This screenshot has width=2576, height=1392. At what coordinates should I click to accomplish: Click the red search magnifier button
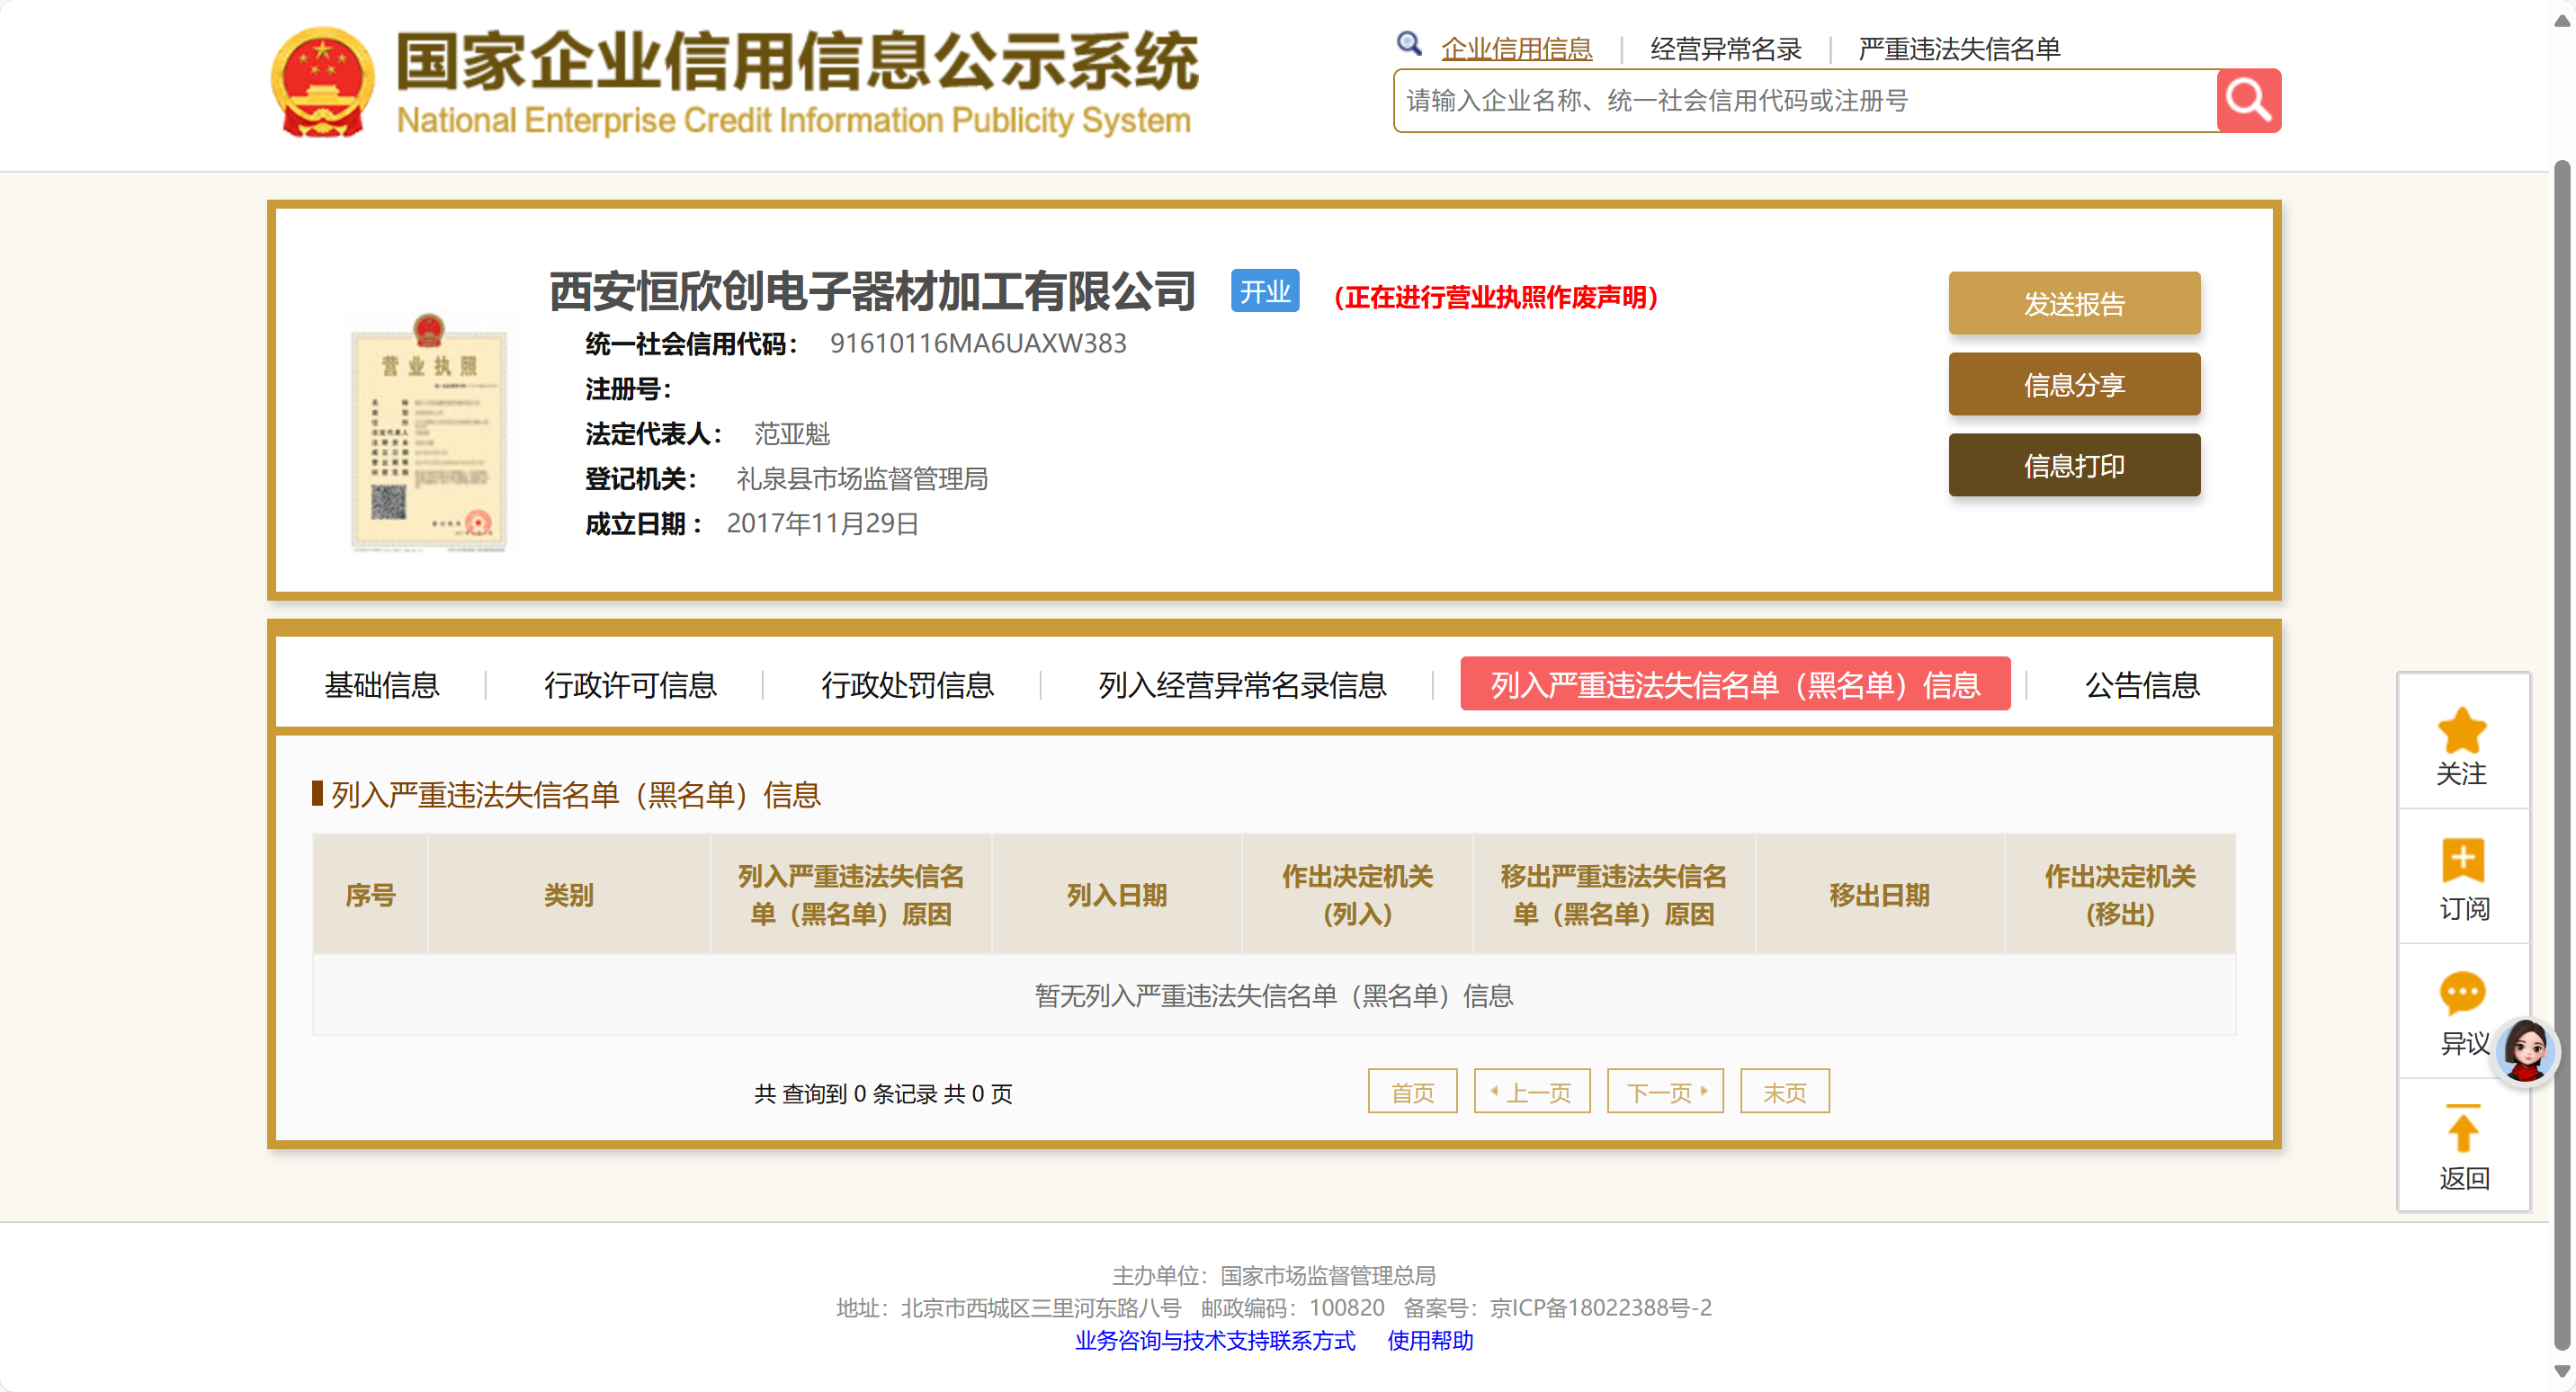coord(2247,100)
